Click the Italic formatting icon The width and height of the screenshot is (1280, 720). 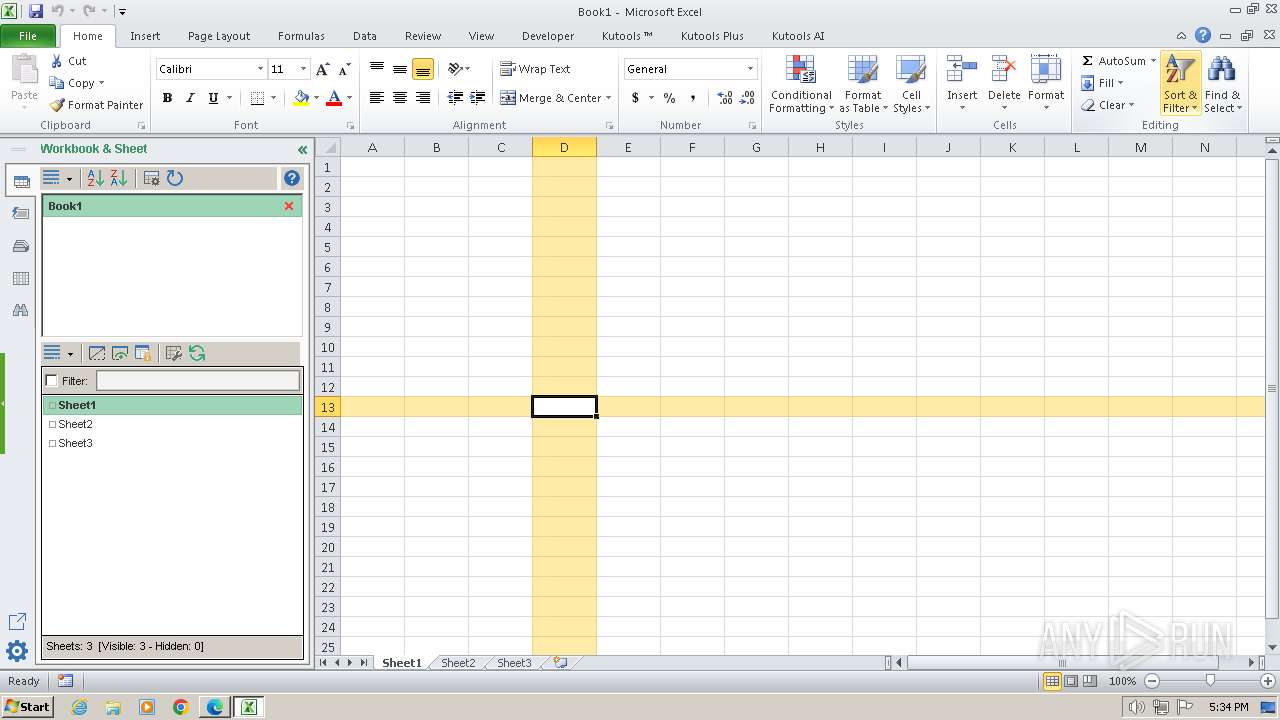pos(190,98)
